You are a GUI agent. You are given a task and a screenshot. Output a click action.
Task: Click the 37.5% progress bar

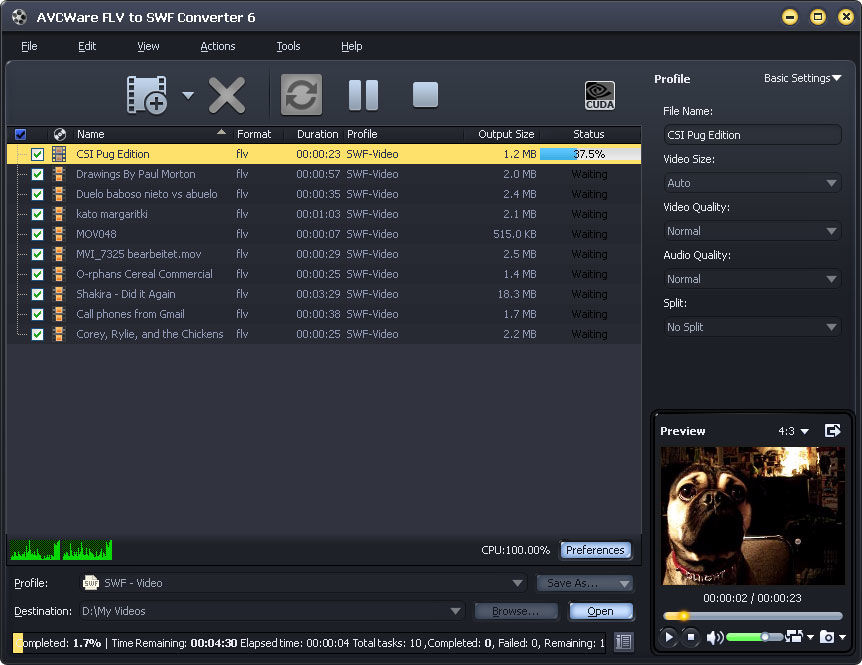[590, 154]
